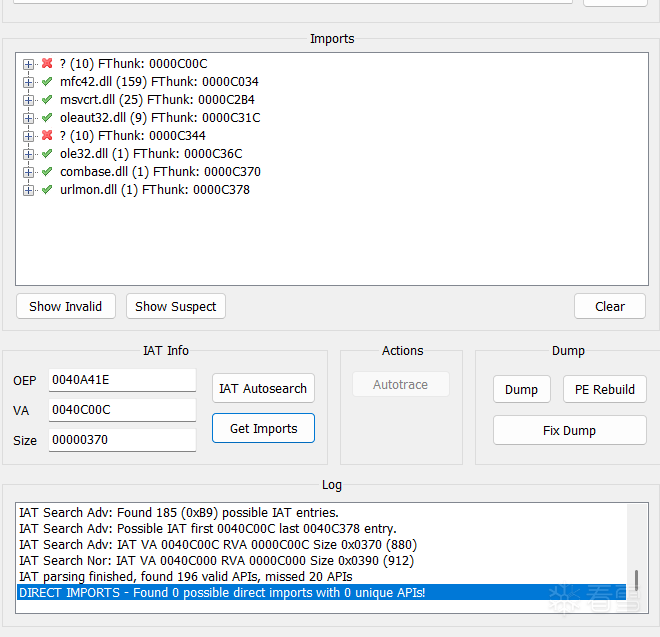This screenshot has height=637, width=660.
Task: Click the green check icon beside oleaut32.dll
Action: tap(47, 117)
